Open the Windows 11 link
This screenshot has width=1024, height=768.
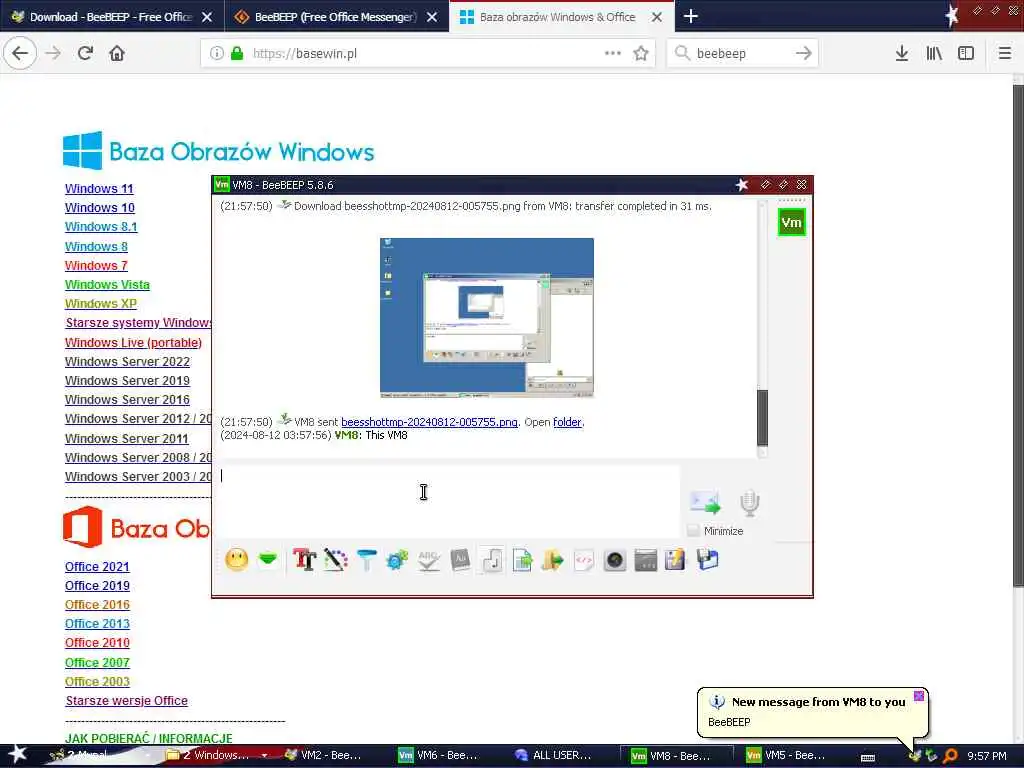pos(99,189)
